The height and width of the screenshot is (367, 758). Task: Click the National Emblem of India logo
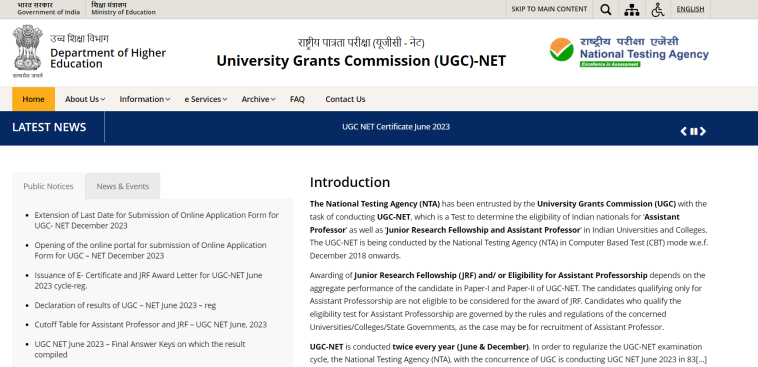tap(28, 51)
